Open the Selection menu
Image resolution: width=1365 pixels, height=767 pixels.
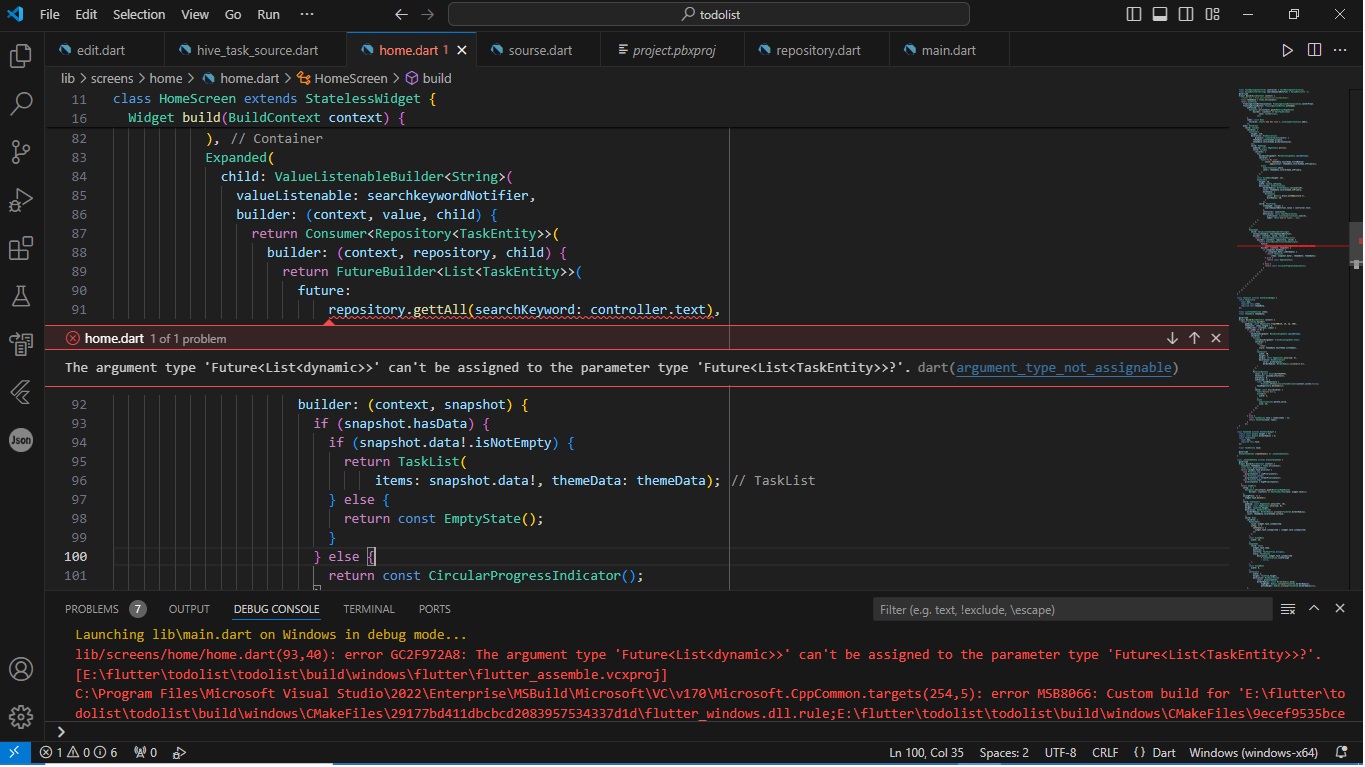[139, 15]
